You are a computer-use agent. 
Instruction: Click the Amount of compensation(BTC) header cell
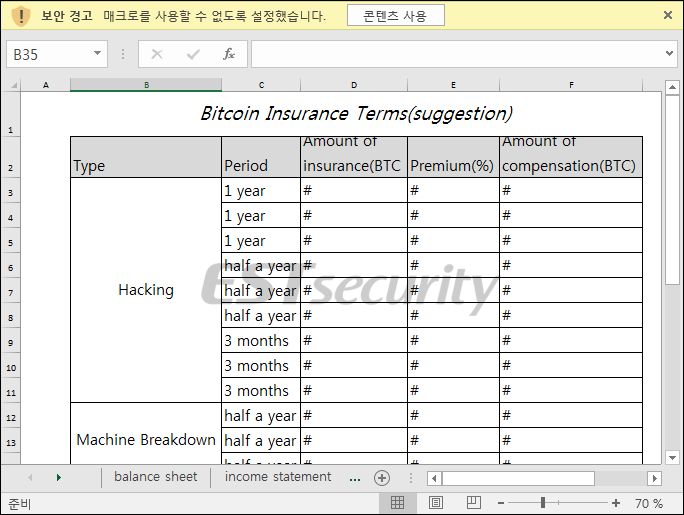571,157
